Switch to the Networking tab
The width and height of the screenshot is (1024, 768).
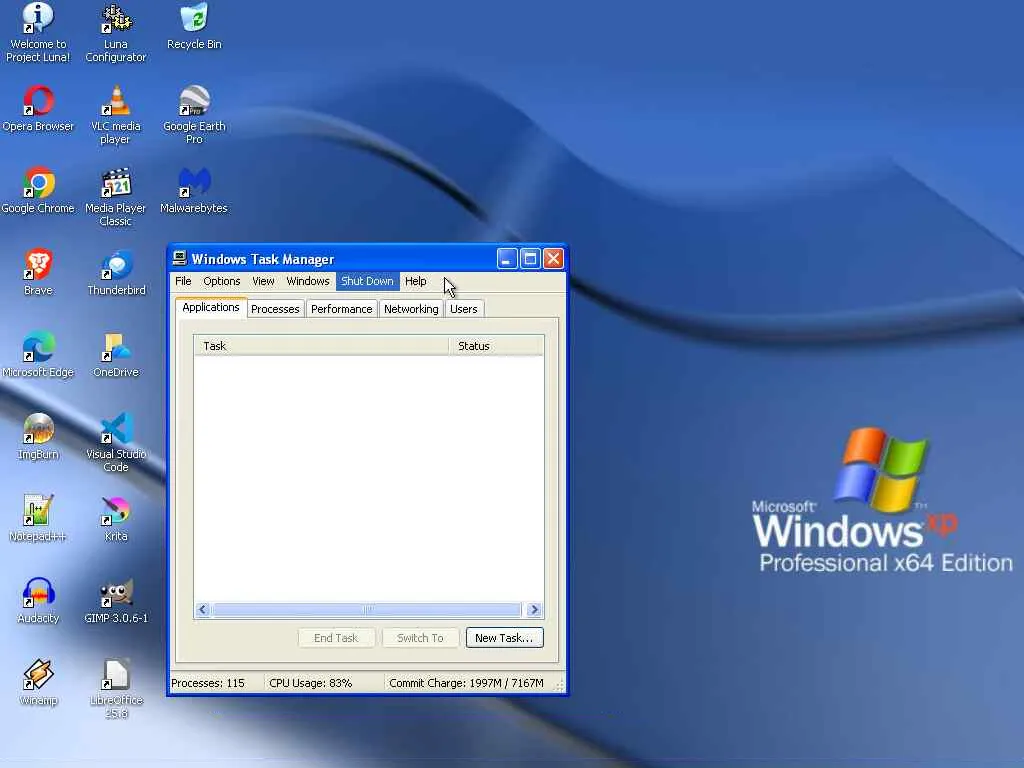411,309
